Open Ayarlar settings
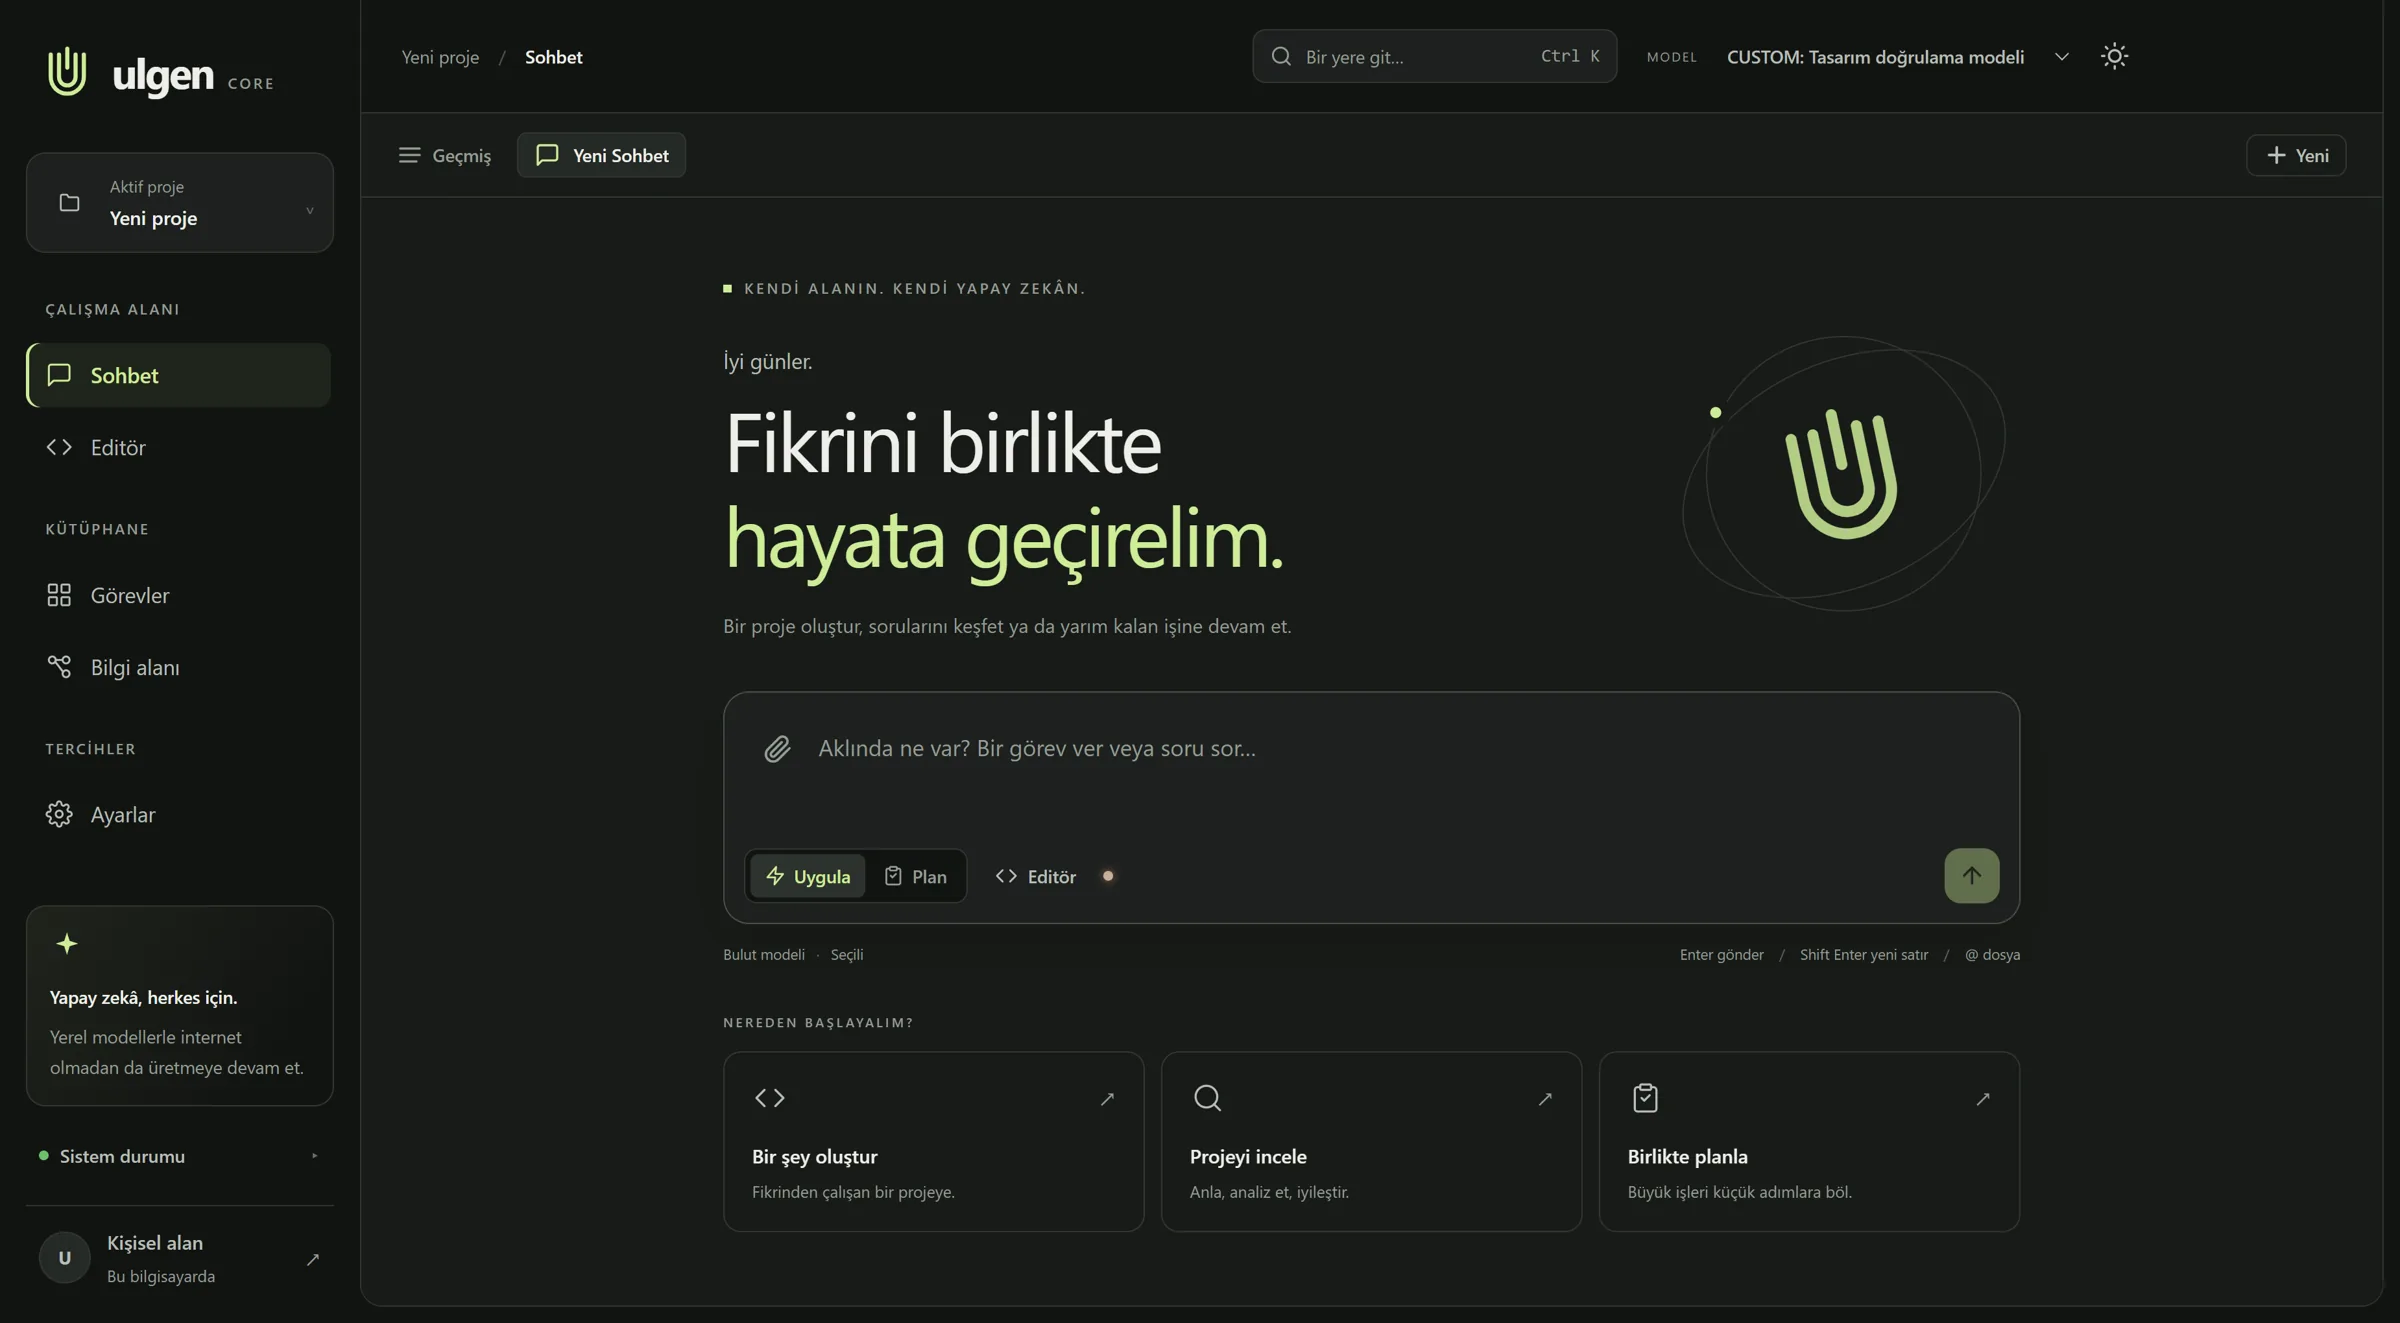The height and width of the screenshot is (1323, 2400). pyautogui.click(x=179, y=815)
